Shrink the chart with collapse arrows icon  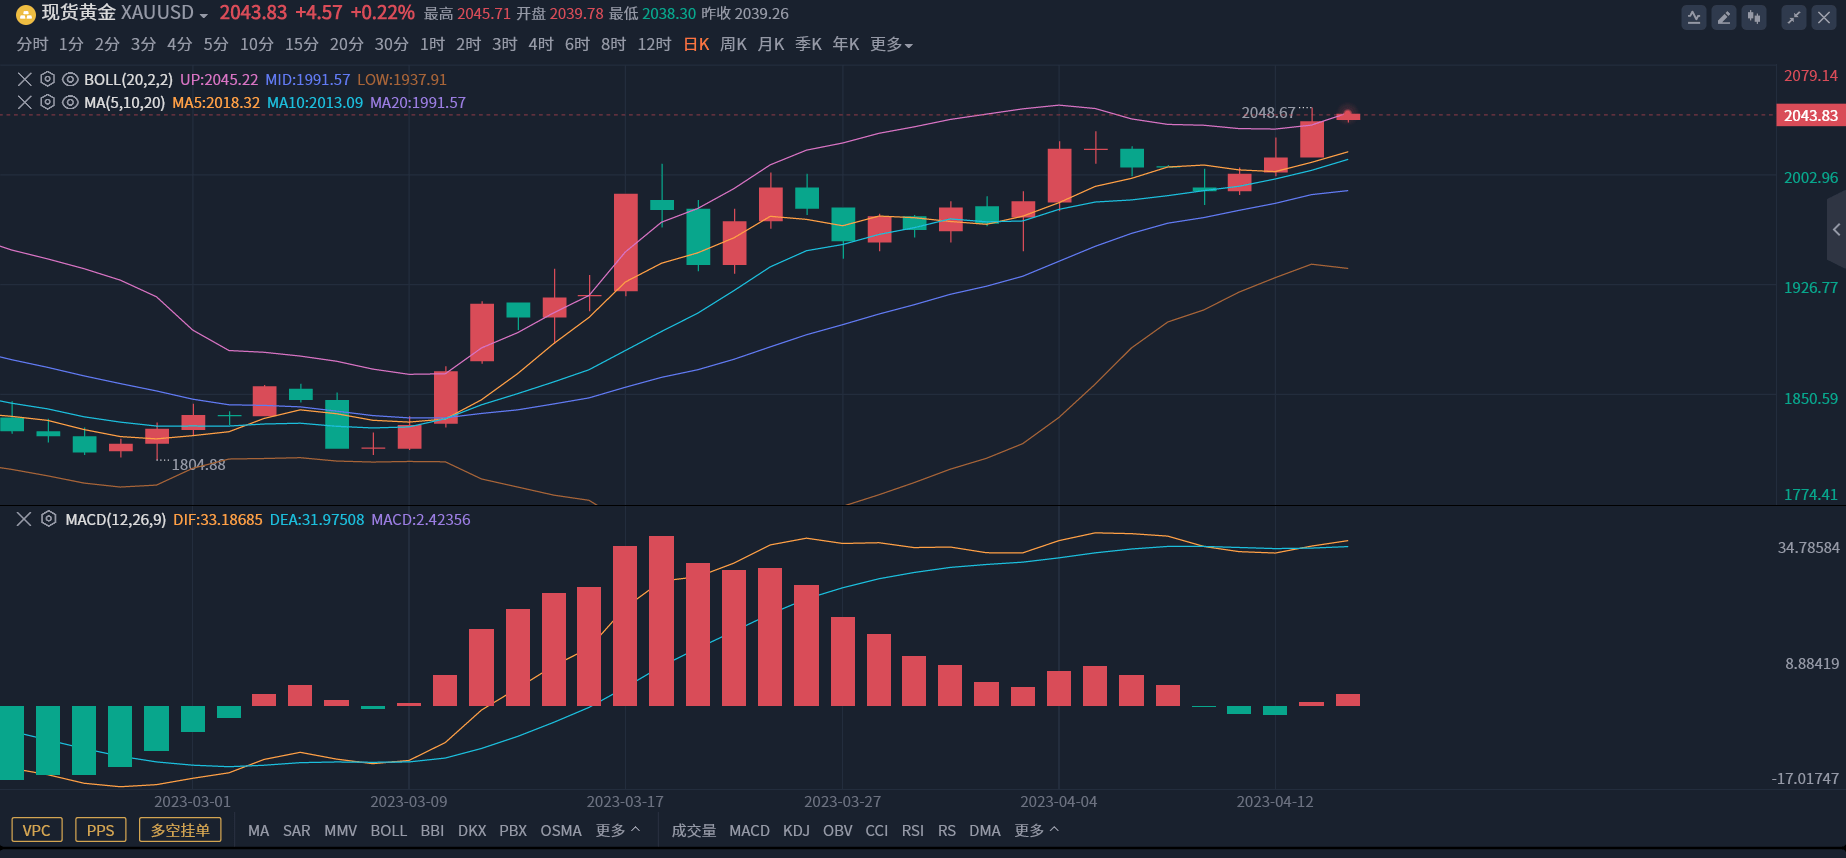1794,17
